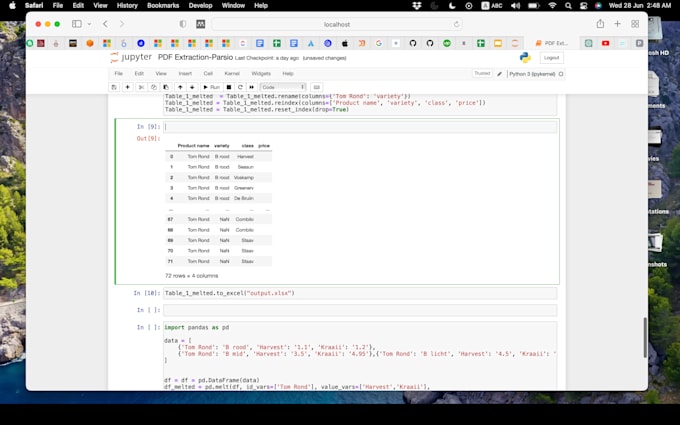The height and width of the screenshot is (425, 680).
Task: Insert a cell below with the plus icon
Action: coord(128,87)
